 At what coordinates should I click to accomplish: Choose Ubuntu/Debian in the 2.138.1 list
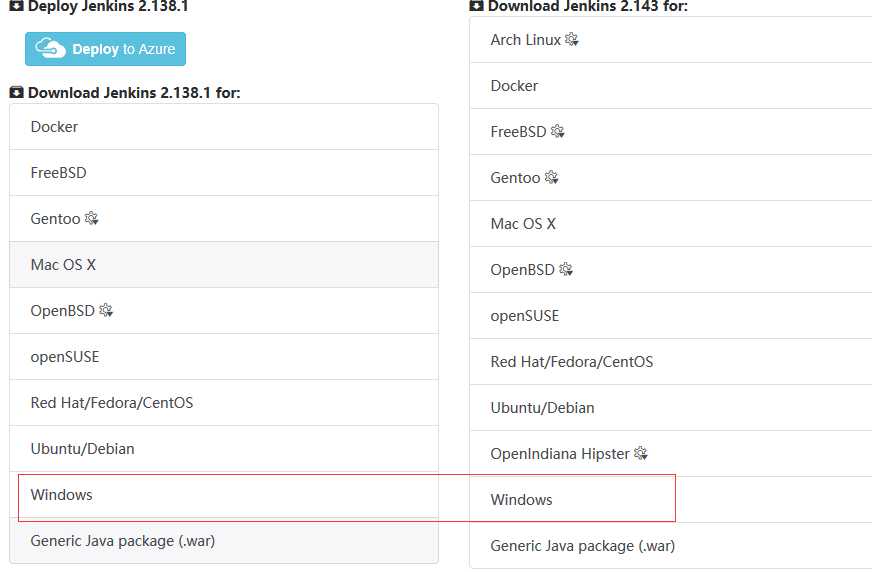click(224, 449)
